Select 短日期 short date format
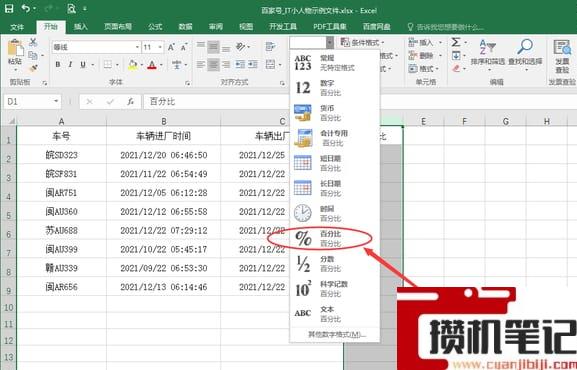This screenshot has width=577, height=370. (x=334, y=163)
